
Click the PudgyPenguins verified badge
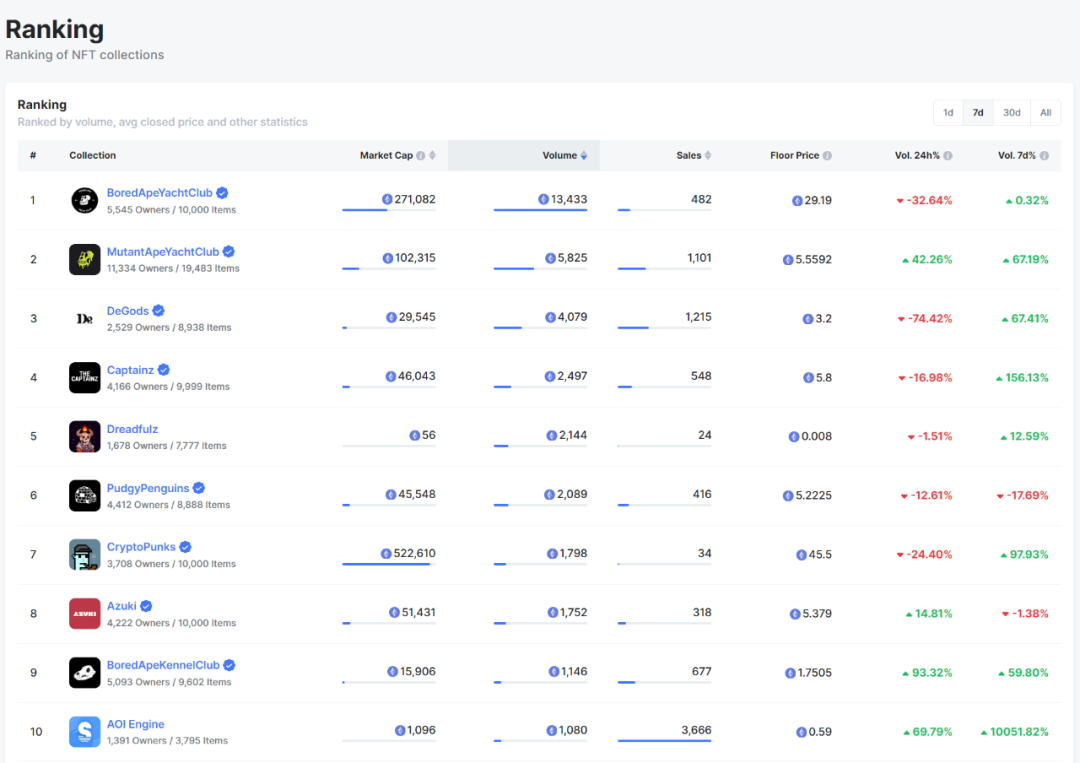[x=198, y=488]
